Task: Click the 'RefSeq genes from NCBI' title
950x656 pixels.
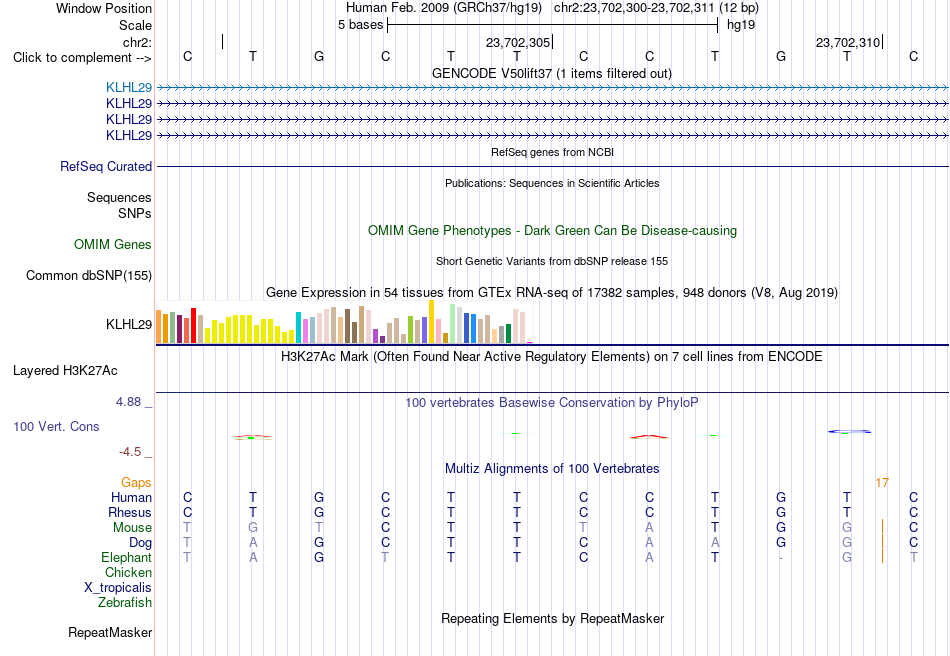Action: click(552, 152)
